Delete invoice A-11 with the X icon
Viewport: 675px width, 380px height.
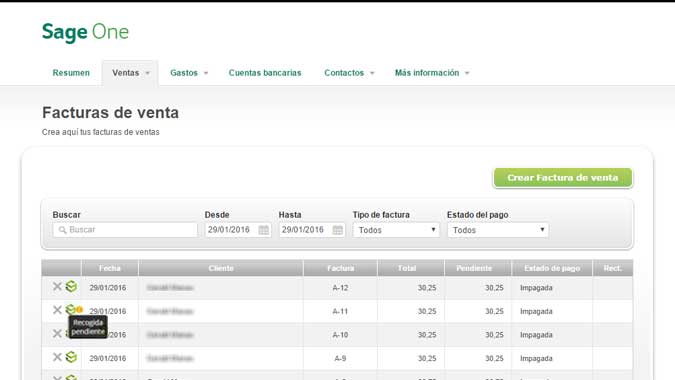[x=57, y=310]
